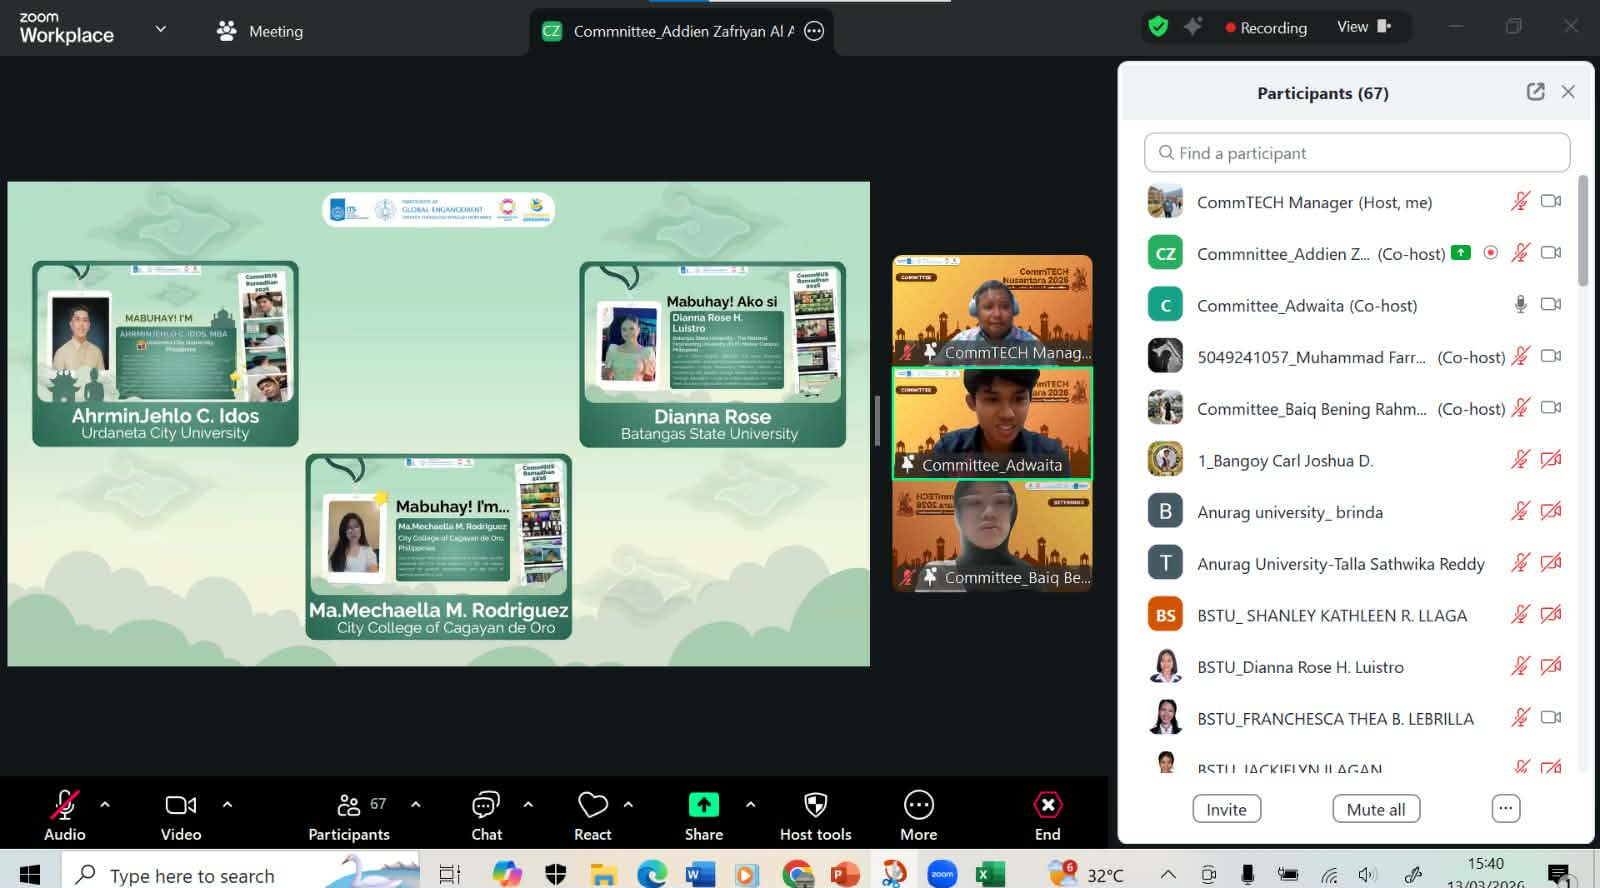This screenshot has width=1600, height=888.
Task: Expand the video options arrow
Action: [x=227, y=804]
